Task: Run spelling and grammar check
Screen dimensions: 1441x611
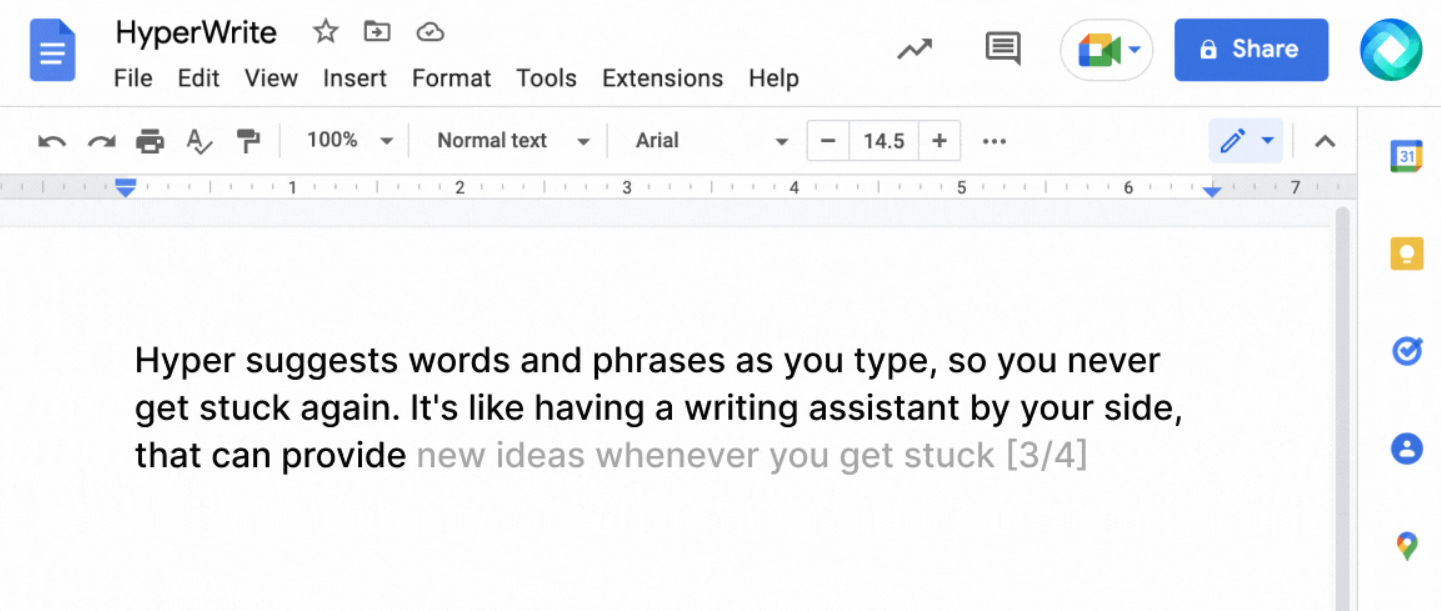Action: pos(199,141)
